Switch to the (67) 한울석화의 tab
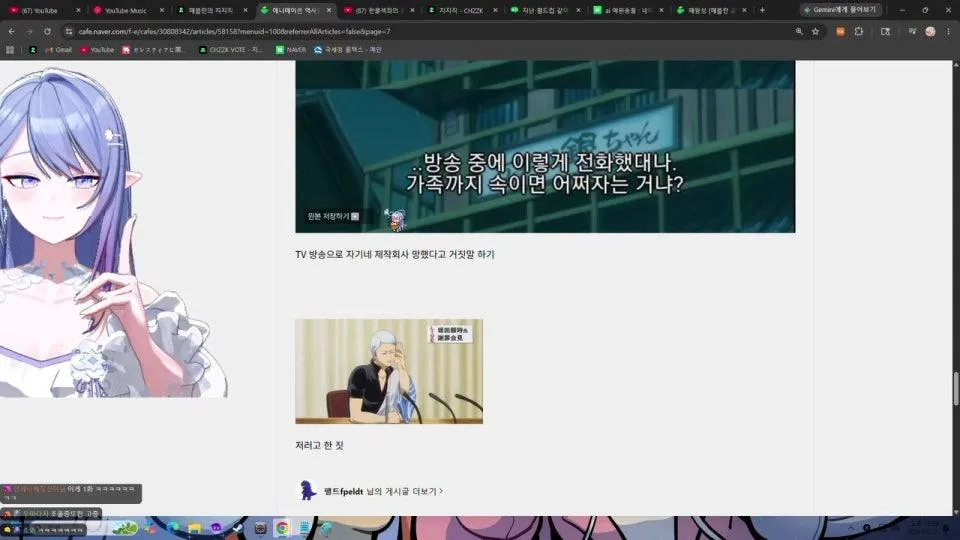The width and height of the screenshot is (960, 540). [x=380, y=10]
